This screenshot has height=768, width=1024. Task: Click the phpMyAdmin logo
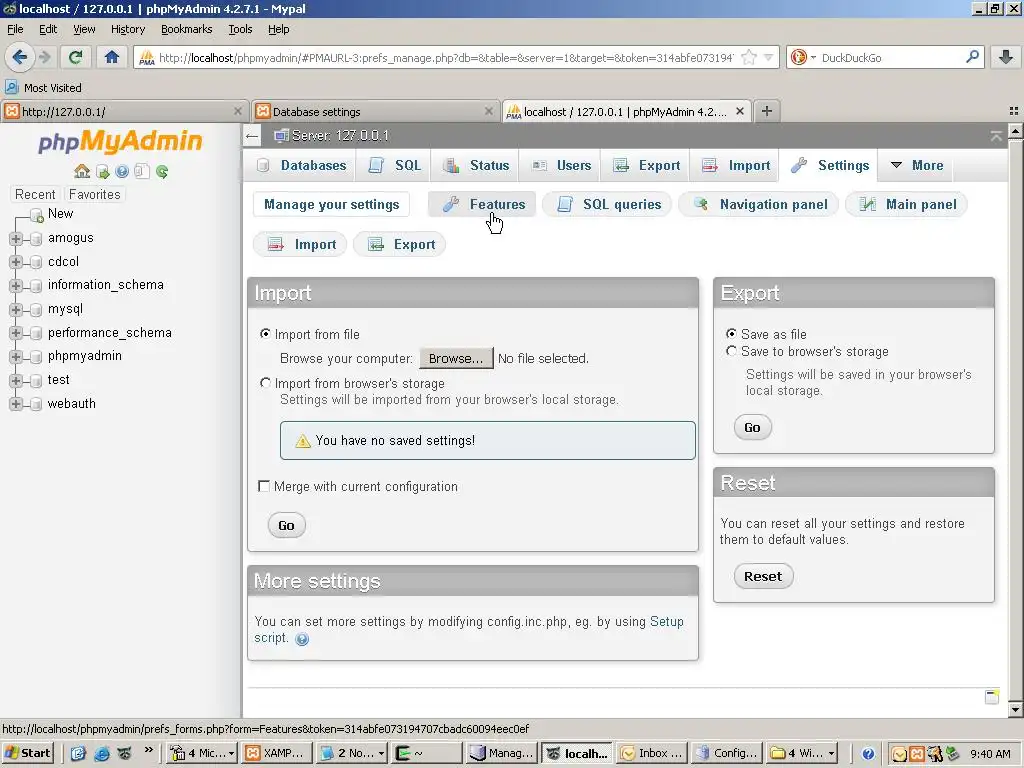point(120,141)
